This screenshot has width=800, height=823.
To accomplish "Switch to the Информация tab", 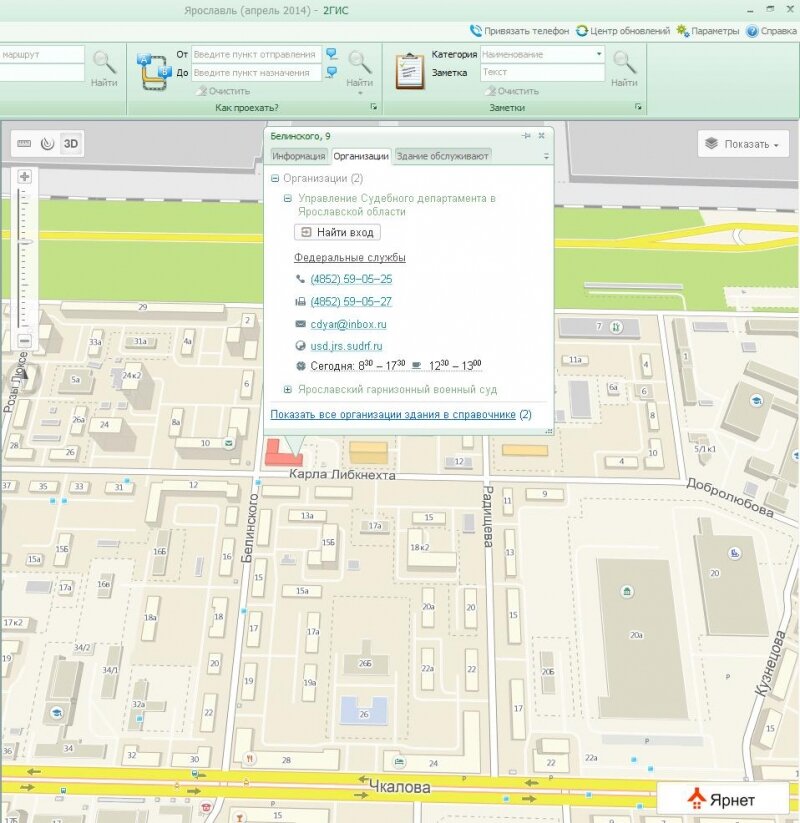I will coord(299,156).
